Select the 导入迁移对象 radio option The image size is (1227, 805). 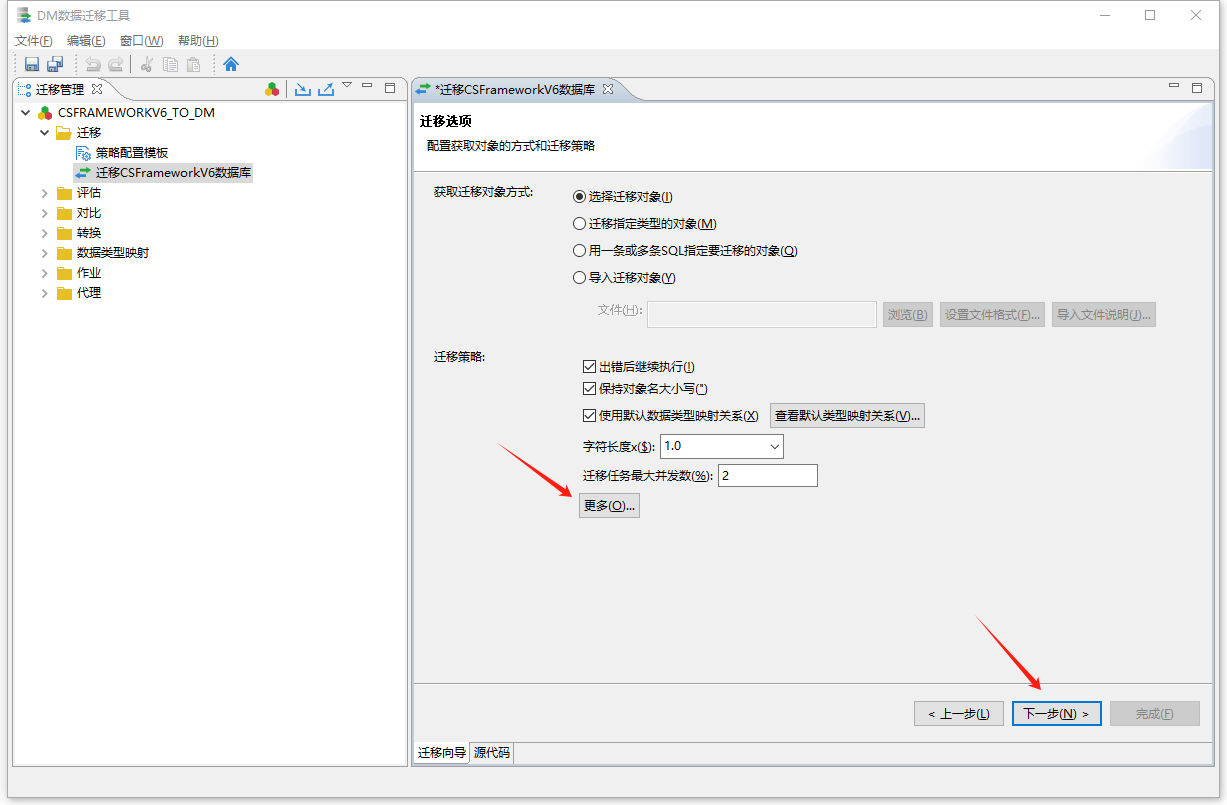pos(579,278)
